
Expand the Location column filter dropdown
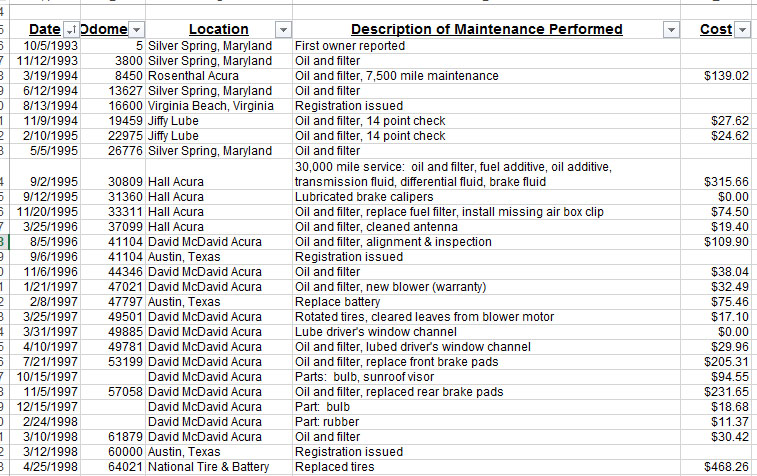[x=283, y=30]
